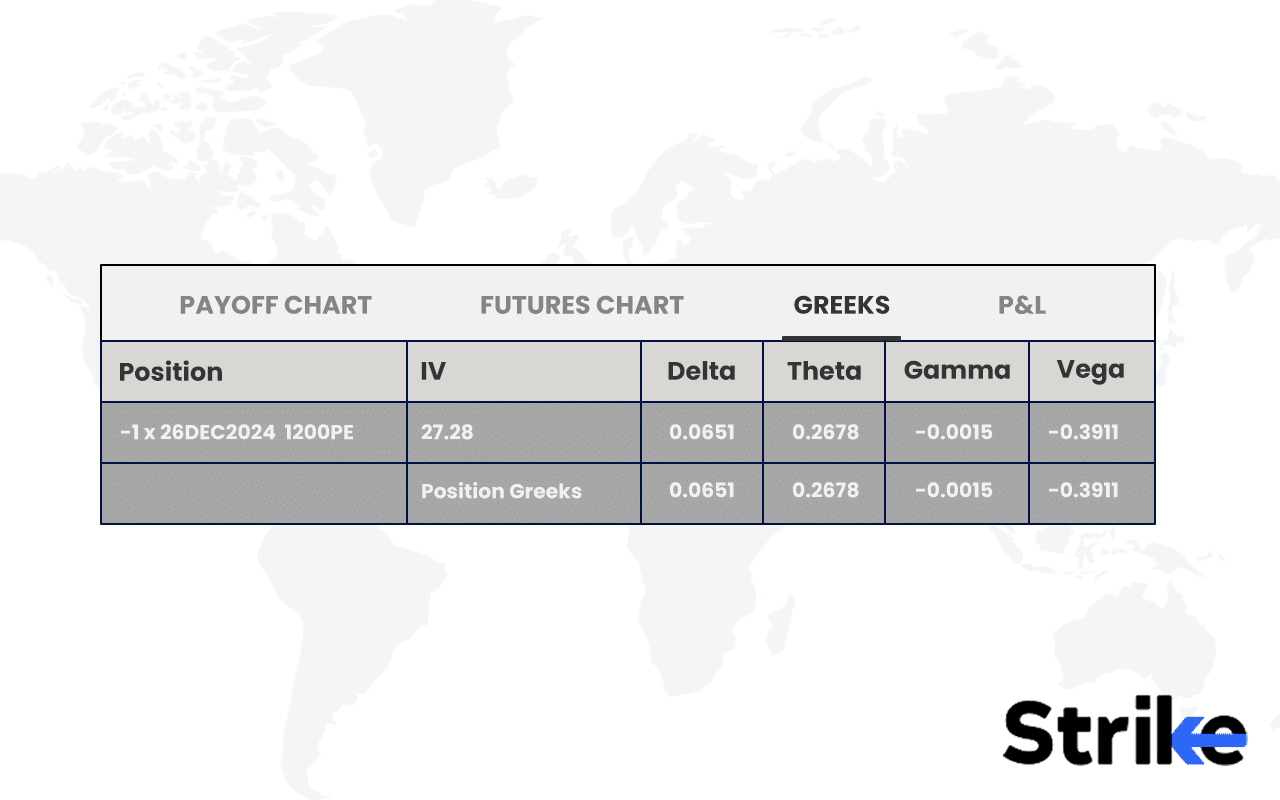The height and width of the screenshot is (800, 1280).
Task: Click the IV value 27.28
Action: (x=447, y=433)
